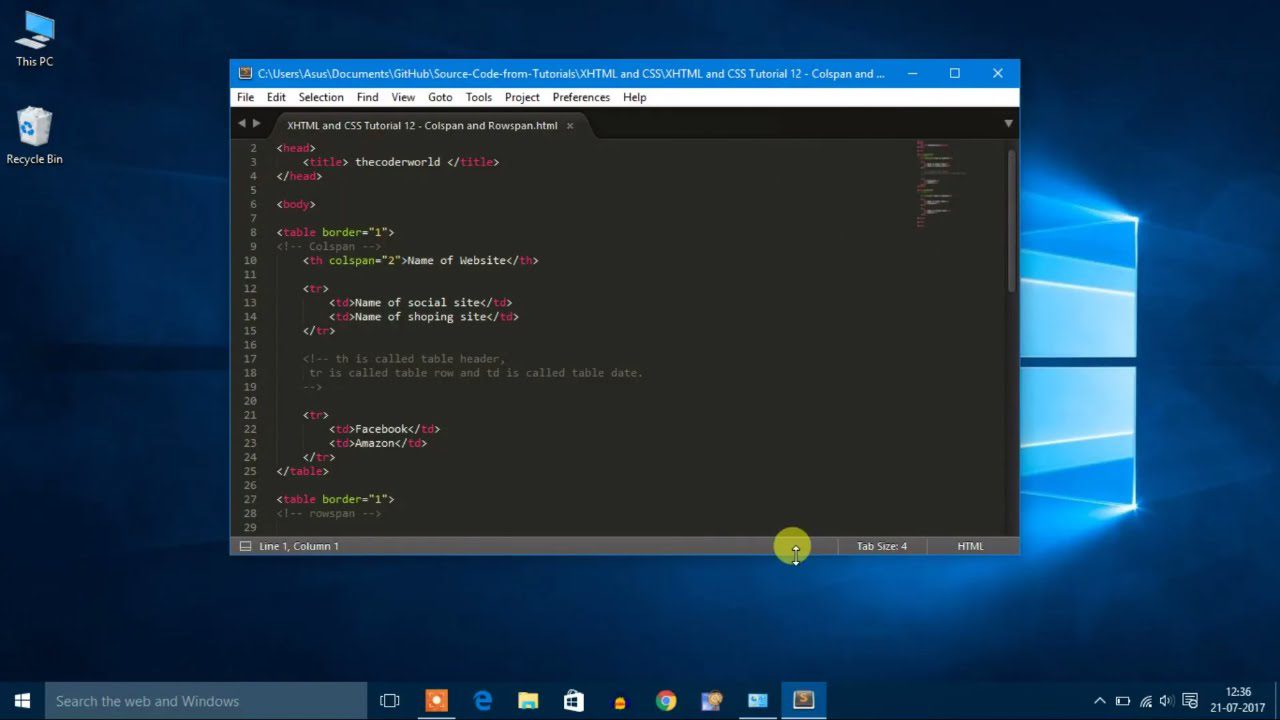1280x720 pixels.
Task: Select the Colspan and Rowspan.html tab
Action: 422,125
